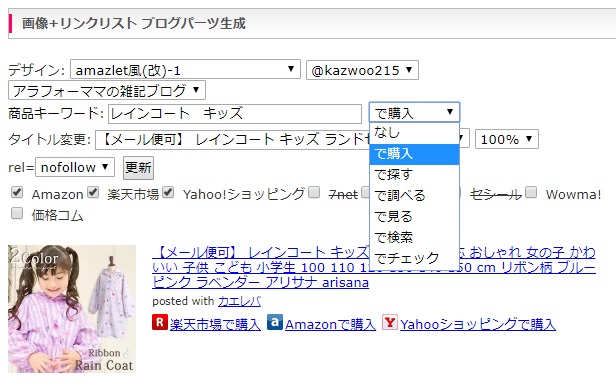616x390 pixels.
Task: Open the Amazonで購入 link
Action: pyautogui.click(x=330, y=324)
